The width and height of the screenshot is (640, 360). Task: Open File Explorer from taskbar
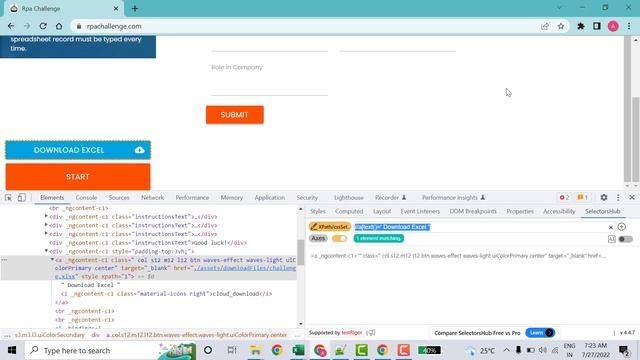(x=256, y=350)
